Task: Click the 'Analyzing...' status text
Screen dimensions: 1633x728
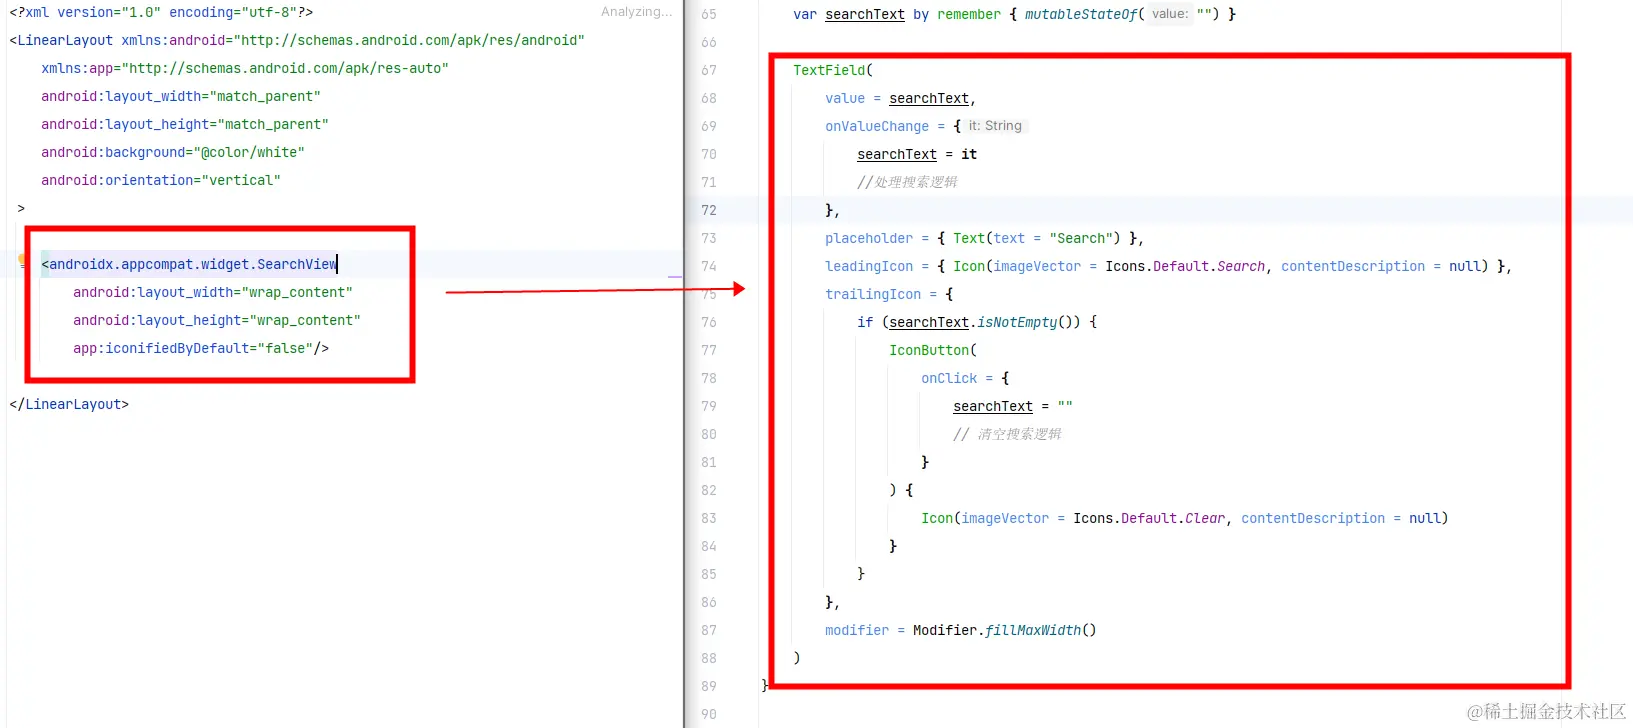Action: click(x=636, y=12)
